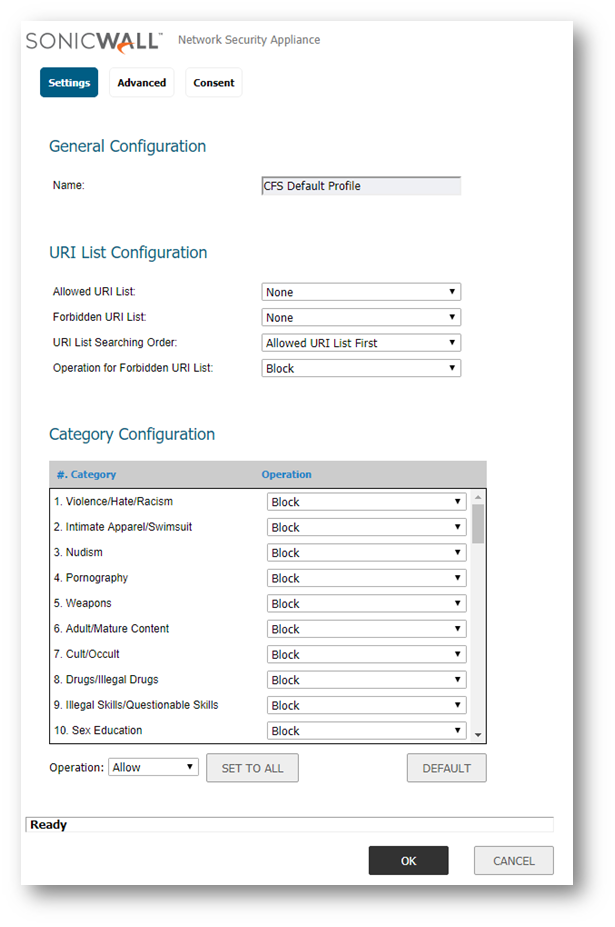Image resolution: width=615 pixels, height=927 pixels.
Task: Expand the Forbidden URI List dropdown
Action: coord(360,317)
